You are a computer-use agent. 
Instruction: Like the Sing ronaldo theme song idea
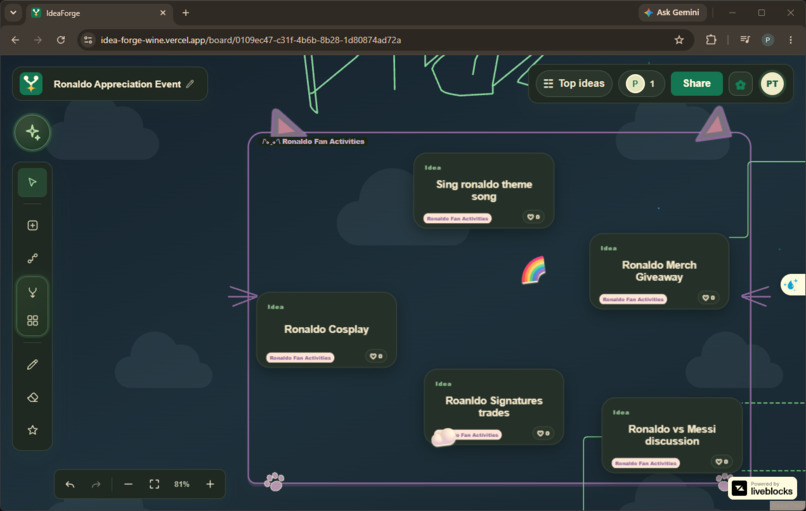pyautogui.click(x=534, y=217)
